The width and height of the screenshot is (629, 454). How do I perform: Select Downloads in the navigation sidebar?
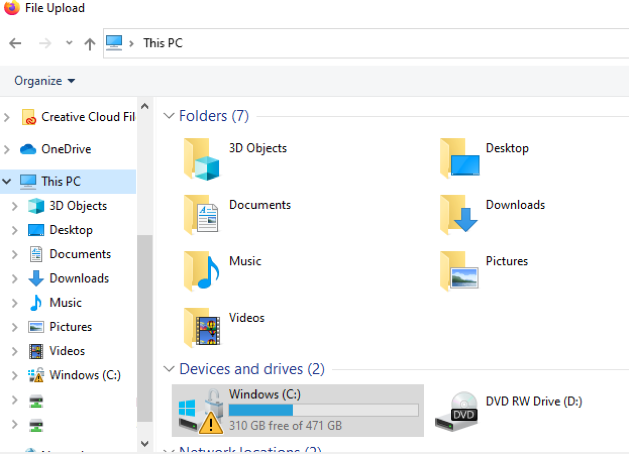(78, 278)
